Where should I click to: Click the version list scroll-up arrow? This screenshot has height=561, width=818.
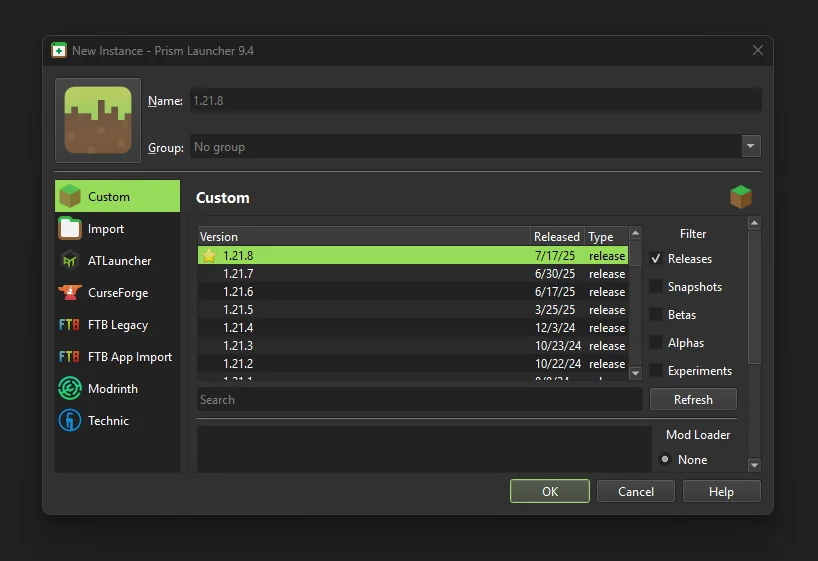(635, 233)
